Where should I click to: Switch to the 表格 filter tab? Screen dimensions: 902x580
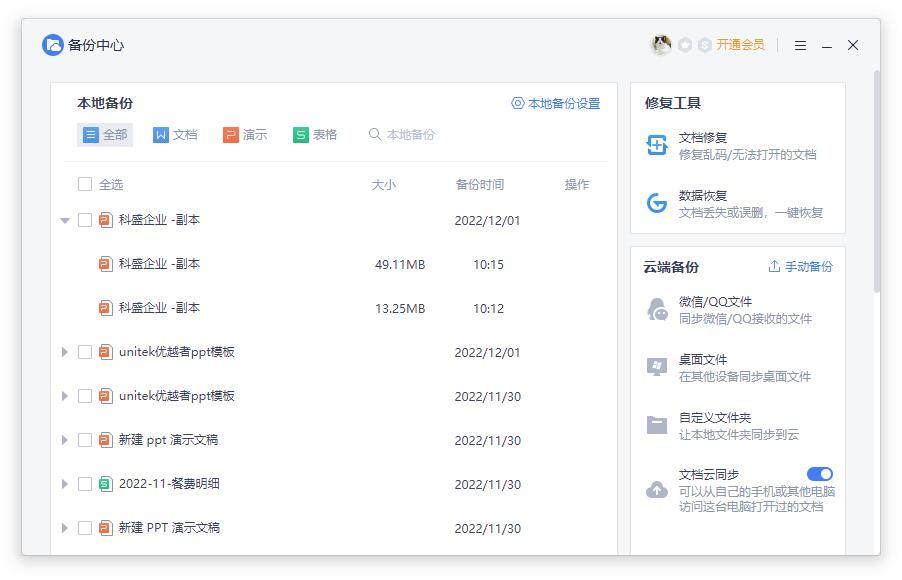pyautogui.click(x=315, y=135)
